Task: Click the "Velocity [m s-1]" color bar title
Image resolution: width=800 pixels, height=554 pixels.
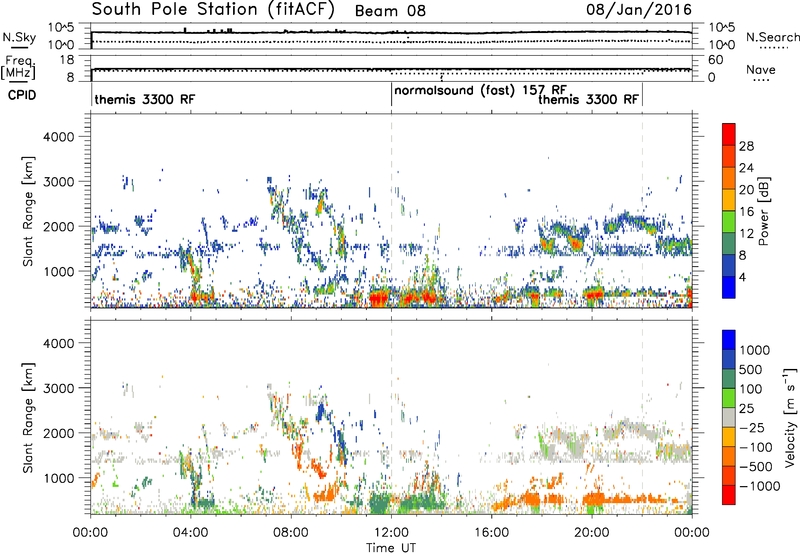Action: point(790,417)
